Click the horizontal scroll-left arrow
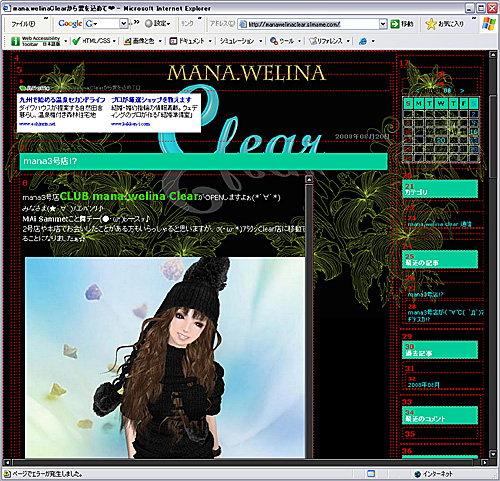This screenshot has height=481, width=500. point(7,462)
